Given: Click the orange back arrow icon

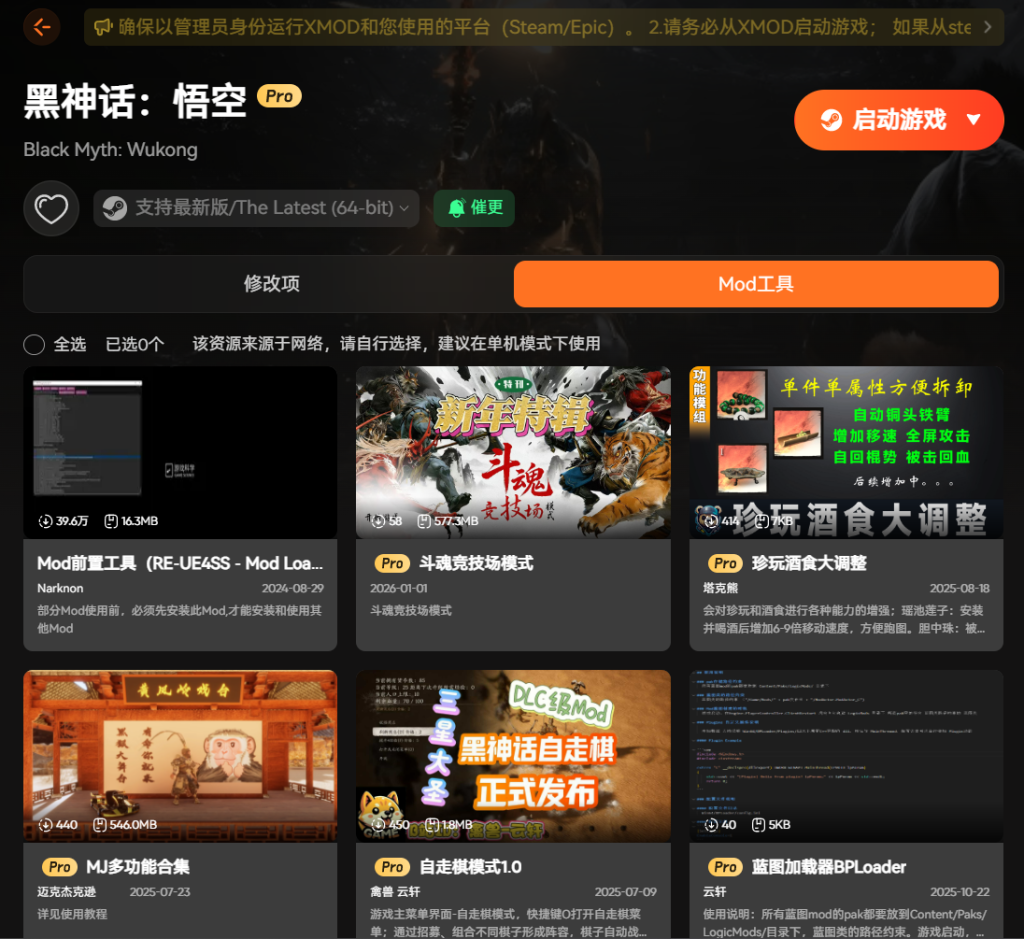Looking at the screenshot, I should [x=41, y=27].
